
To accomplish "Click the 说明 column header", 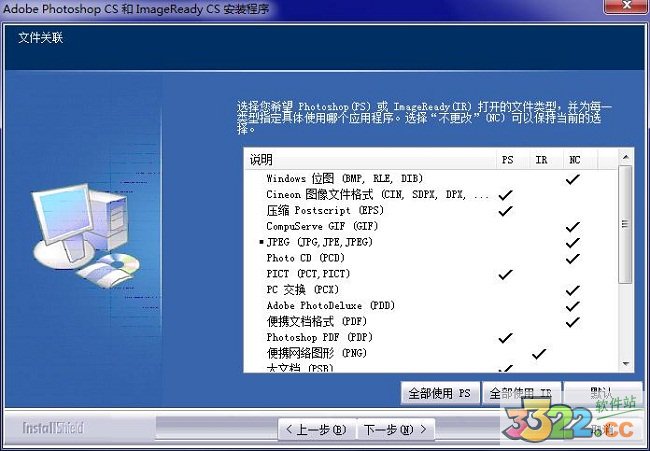I will (370, 160).
